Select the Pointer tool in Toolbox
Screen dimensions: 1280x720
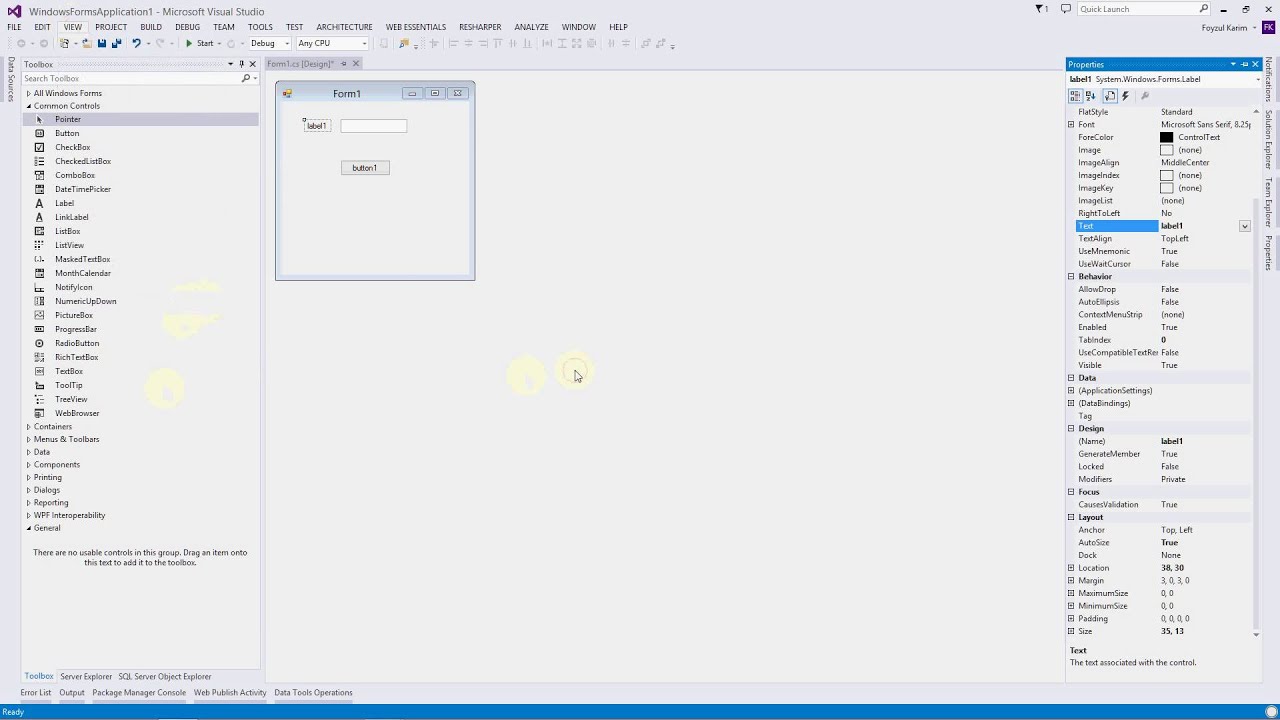click(140, 119)
